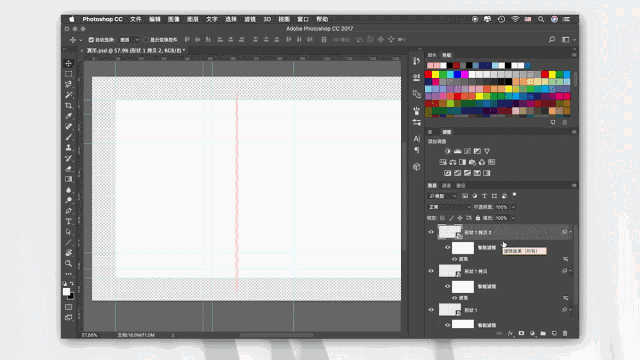640x360 pixels.
Task: Open the layer blend mode dropdown 正常
Action: pos(449,207)
